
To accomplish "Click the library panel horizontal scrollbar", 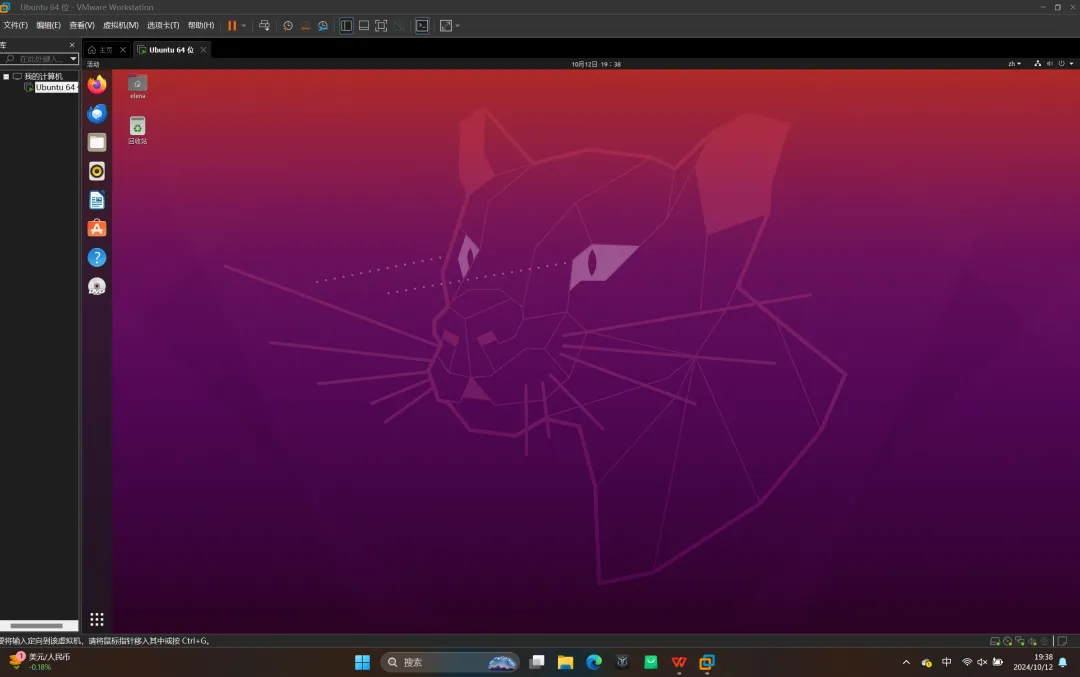I will click(37, 625).
